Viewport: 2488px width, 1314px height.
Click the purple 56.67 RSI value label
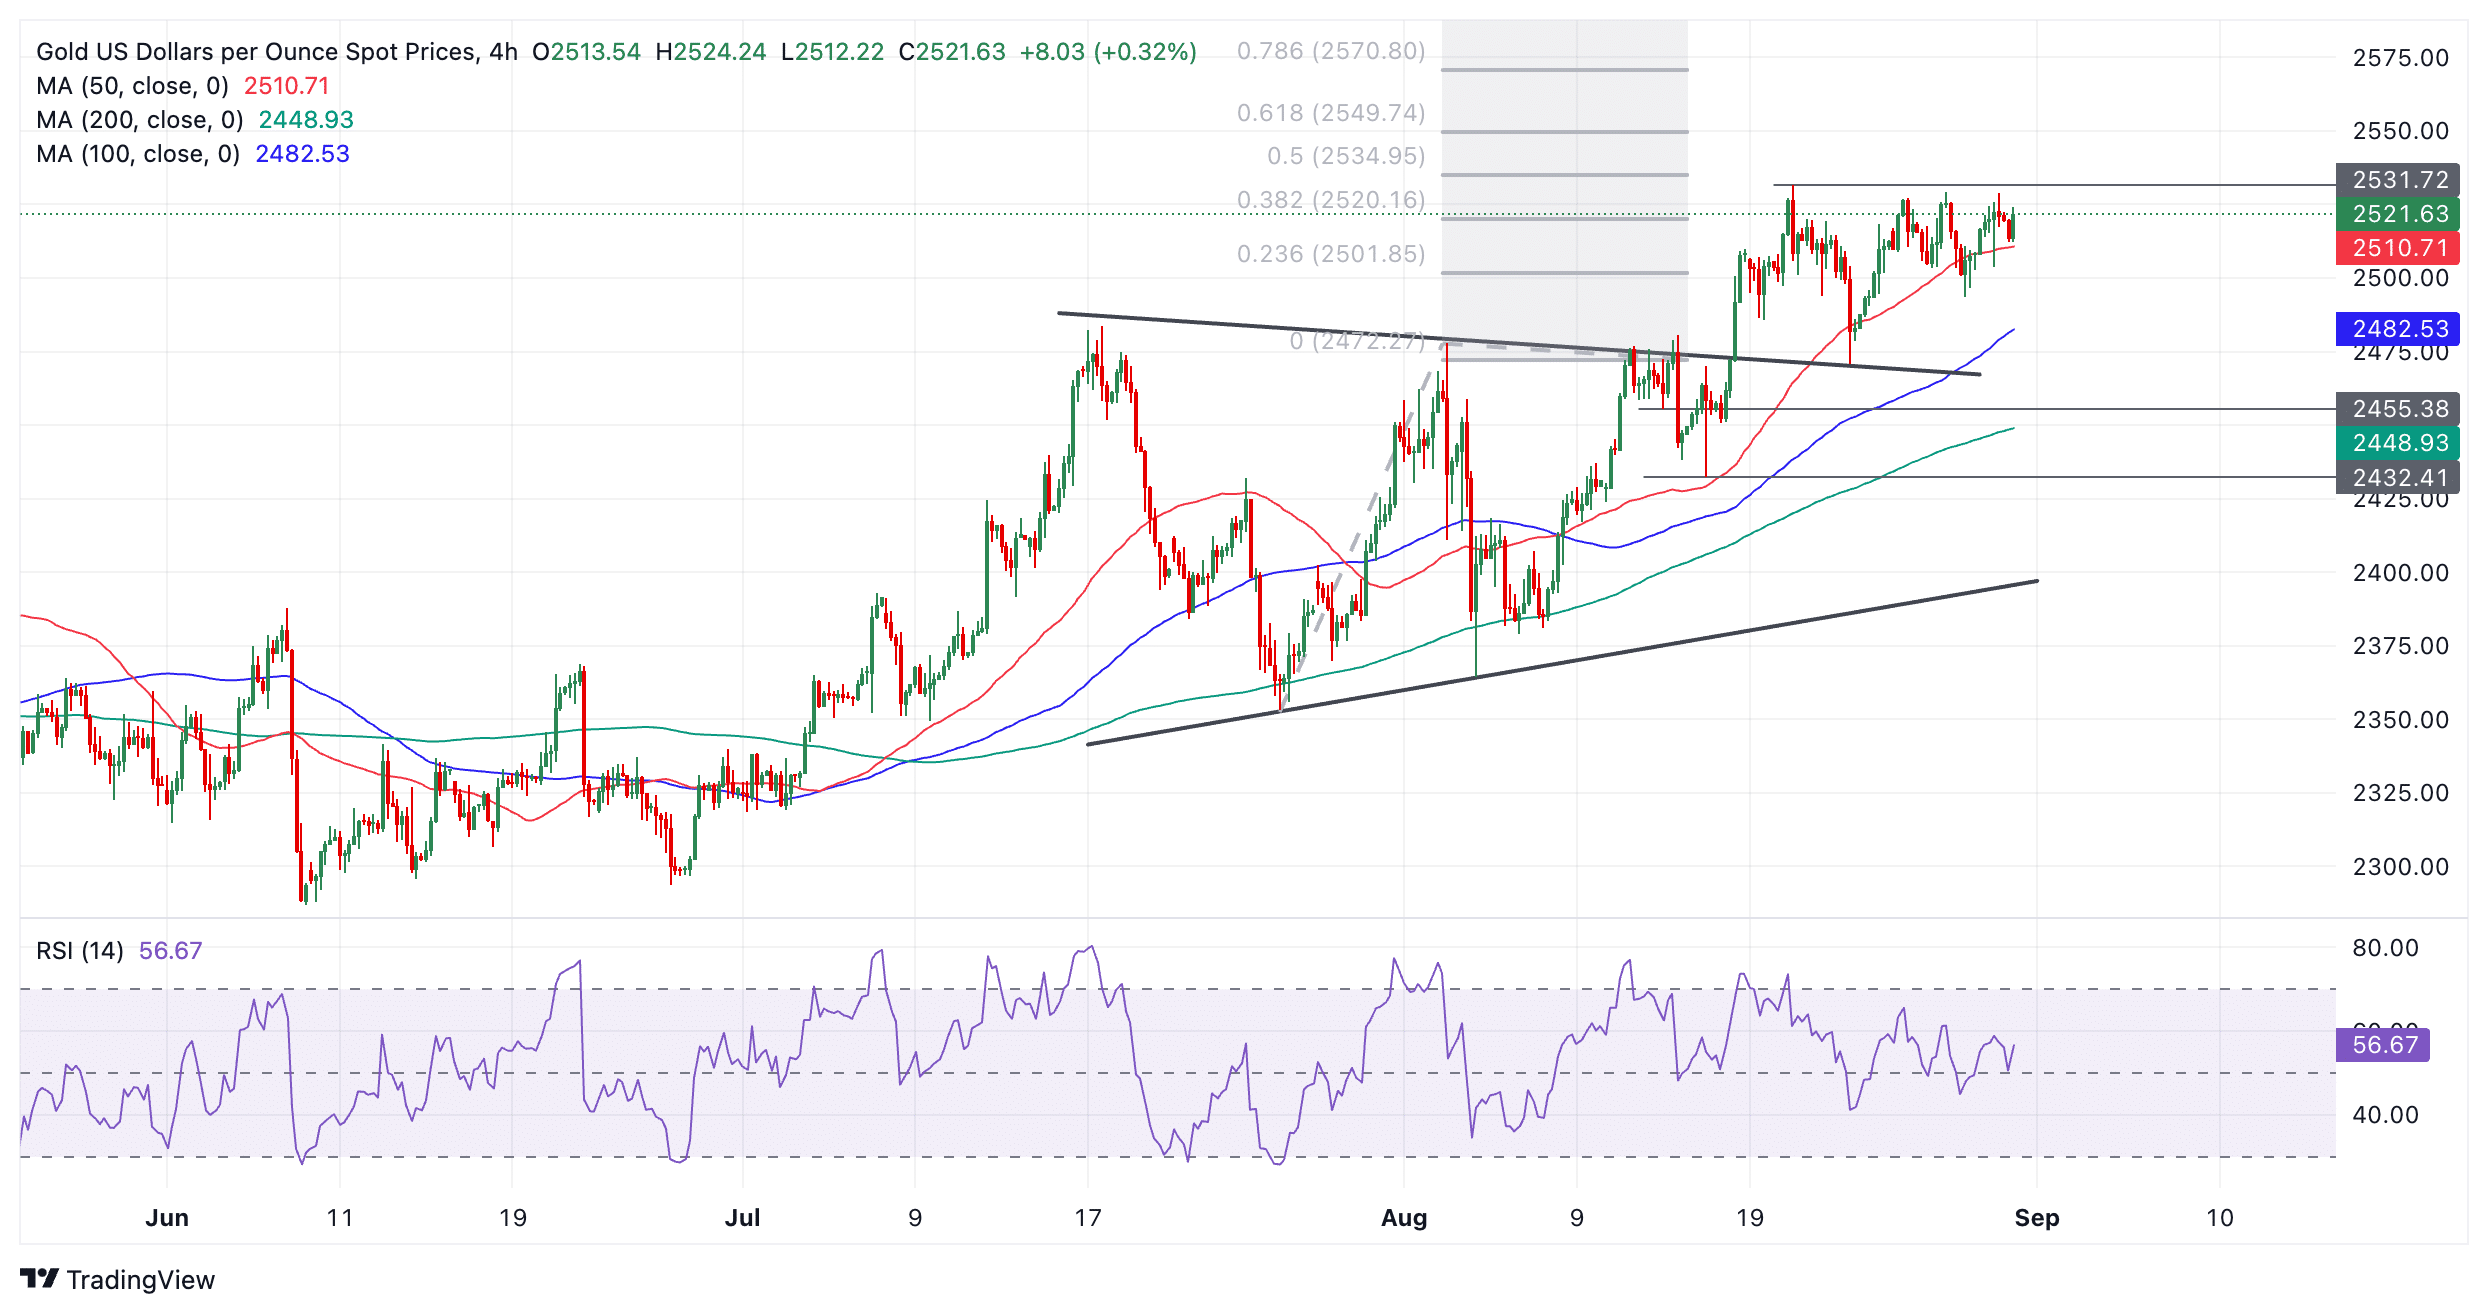(x=2383, y=1045)
